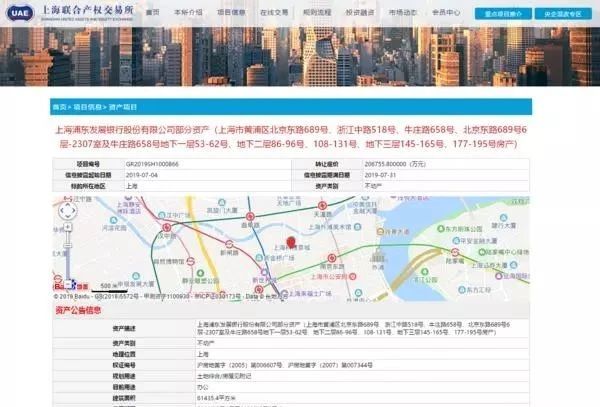Click the 自然博物馆 metro station icon
Screen dimensions: 600x407
coord(191,262)
